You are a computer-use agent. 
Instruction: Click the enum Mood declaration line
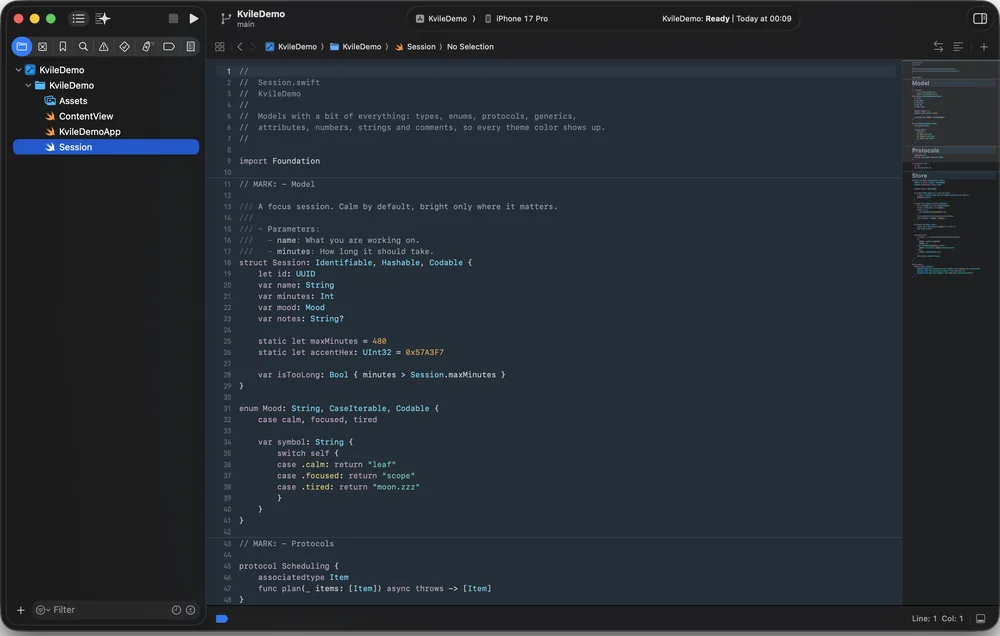point(339,409)
